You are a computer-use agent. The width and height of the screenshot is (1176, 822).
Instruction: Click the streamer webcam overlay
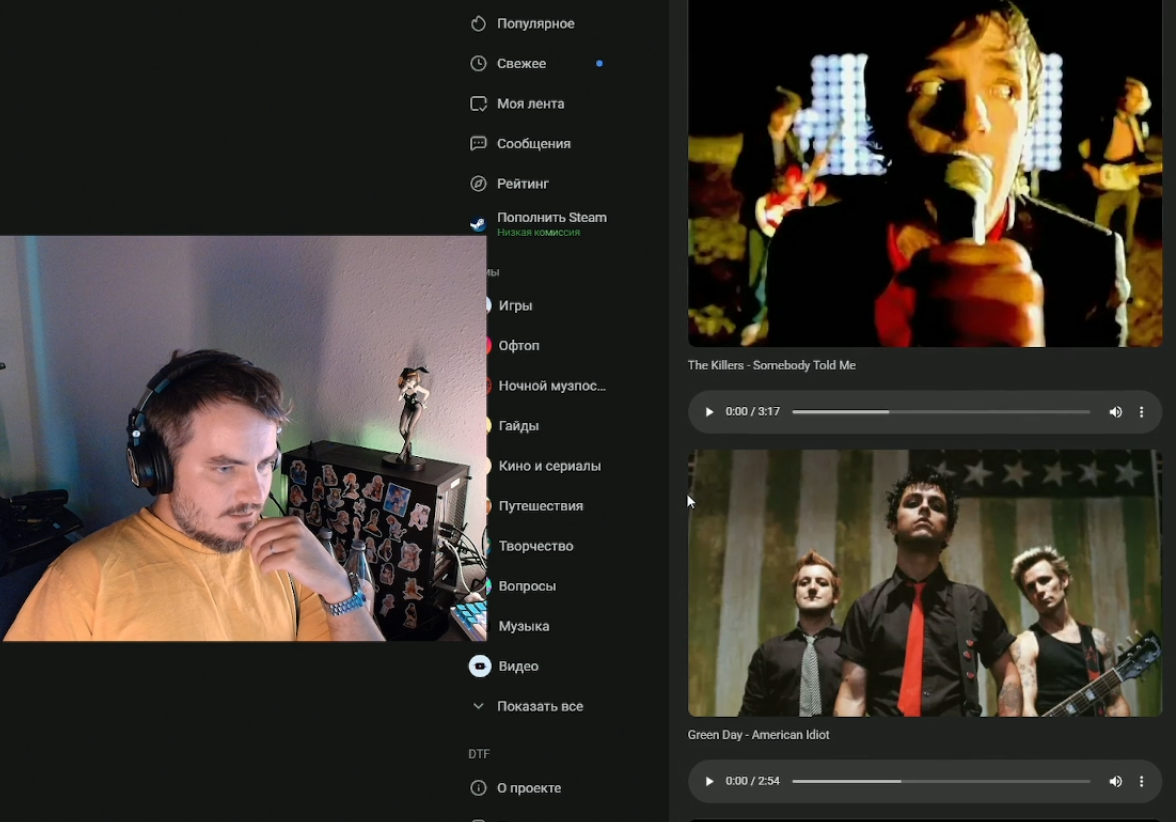[x=243, y=439]
